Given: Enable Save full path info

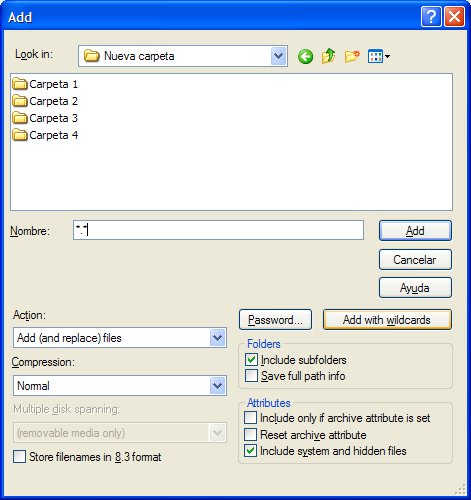Looking at the screenshot, I should click(x=251, y=376).
